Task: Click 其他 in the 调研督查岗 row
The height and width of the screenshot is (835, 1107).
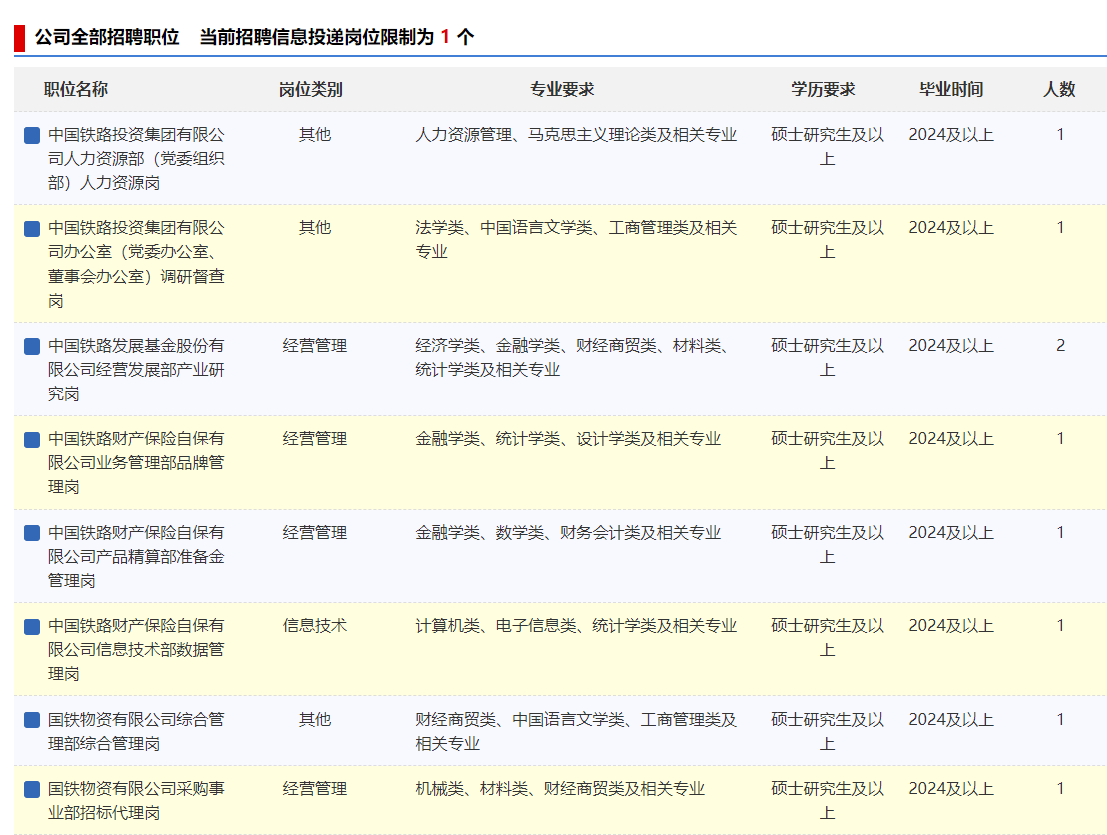Action: [315, 228]
